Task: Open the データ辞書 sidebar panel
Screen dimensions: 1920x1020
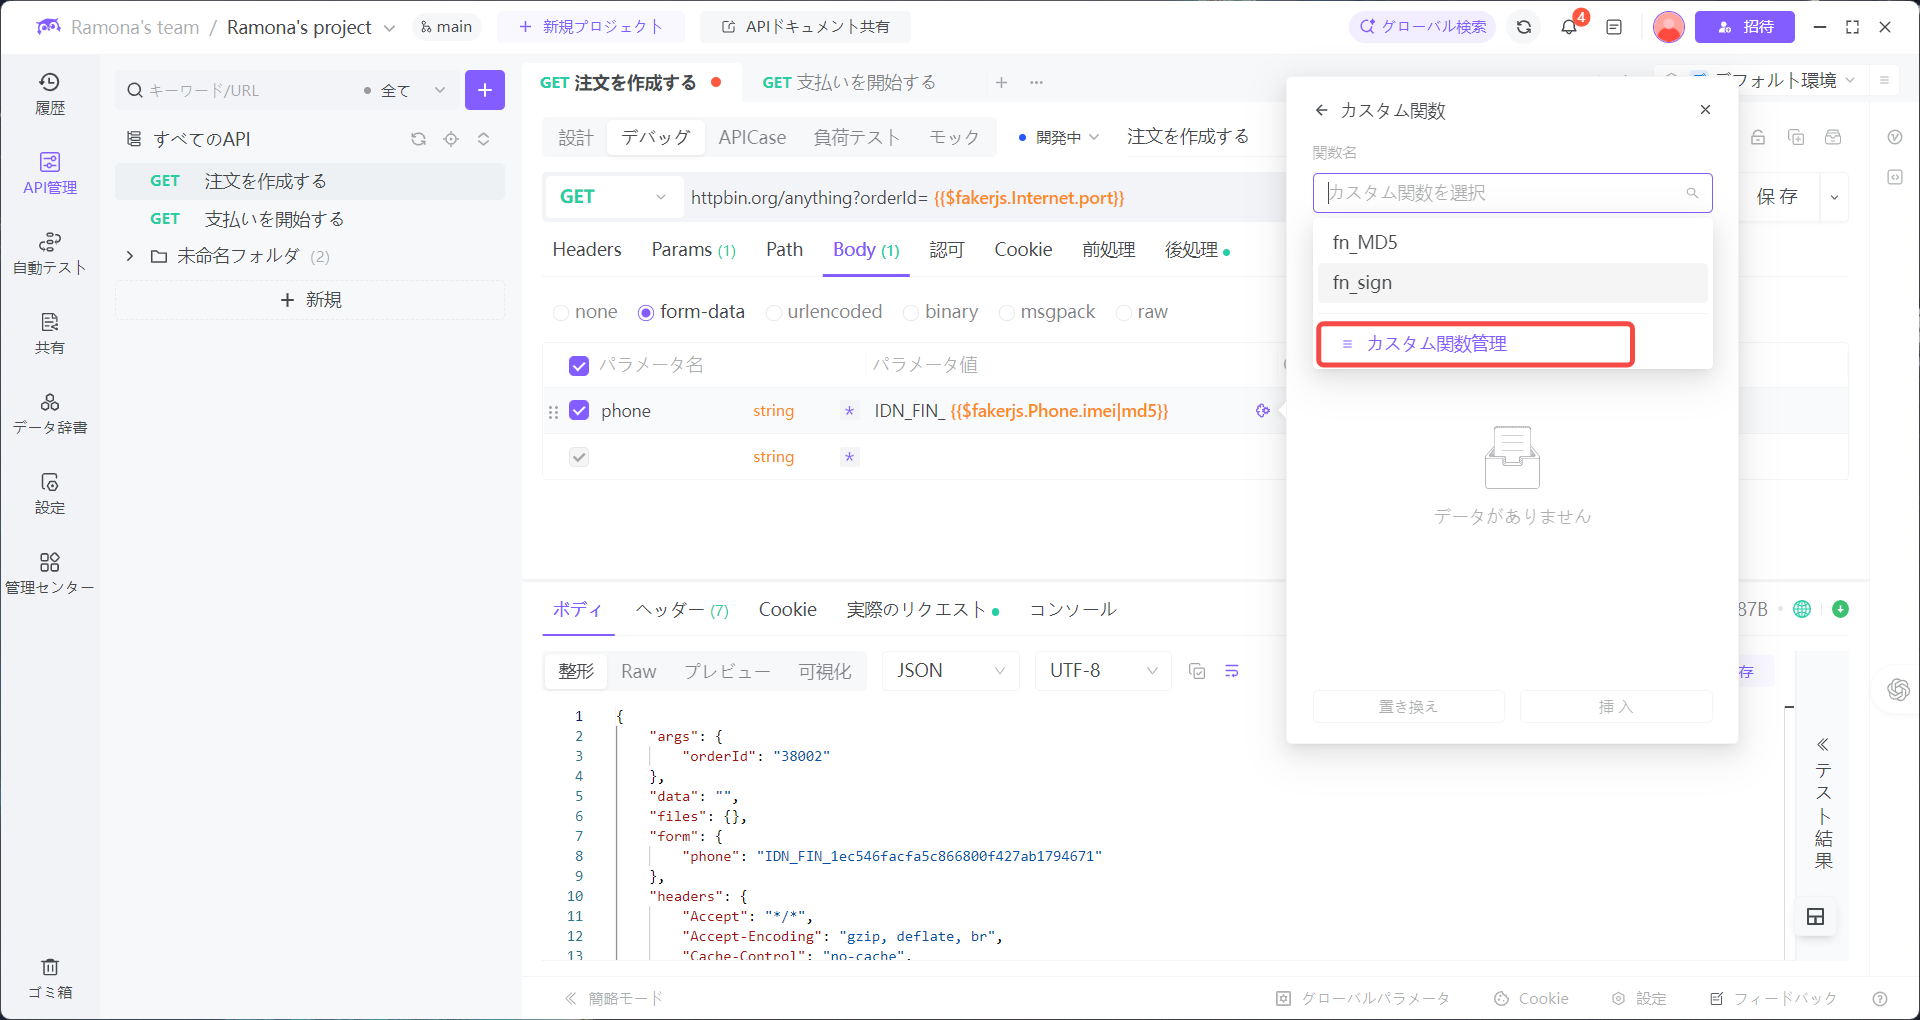Action: click(50, 412)
